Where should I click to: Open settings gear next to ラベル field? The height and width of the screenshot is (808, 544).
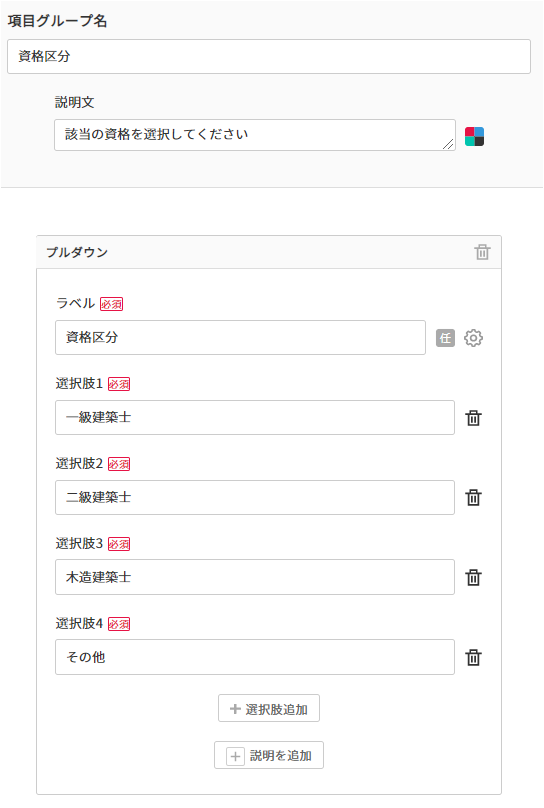point(473,338)
